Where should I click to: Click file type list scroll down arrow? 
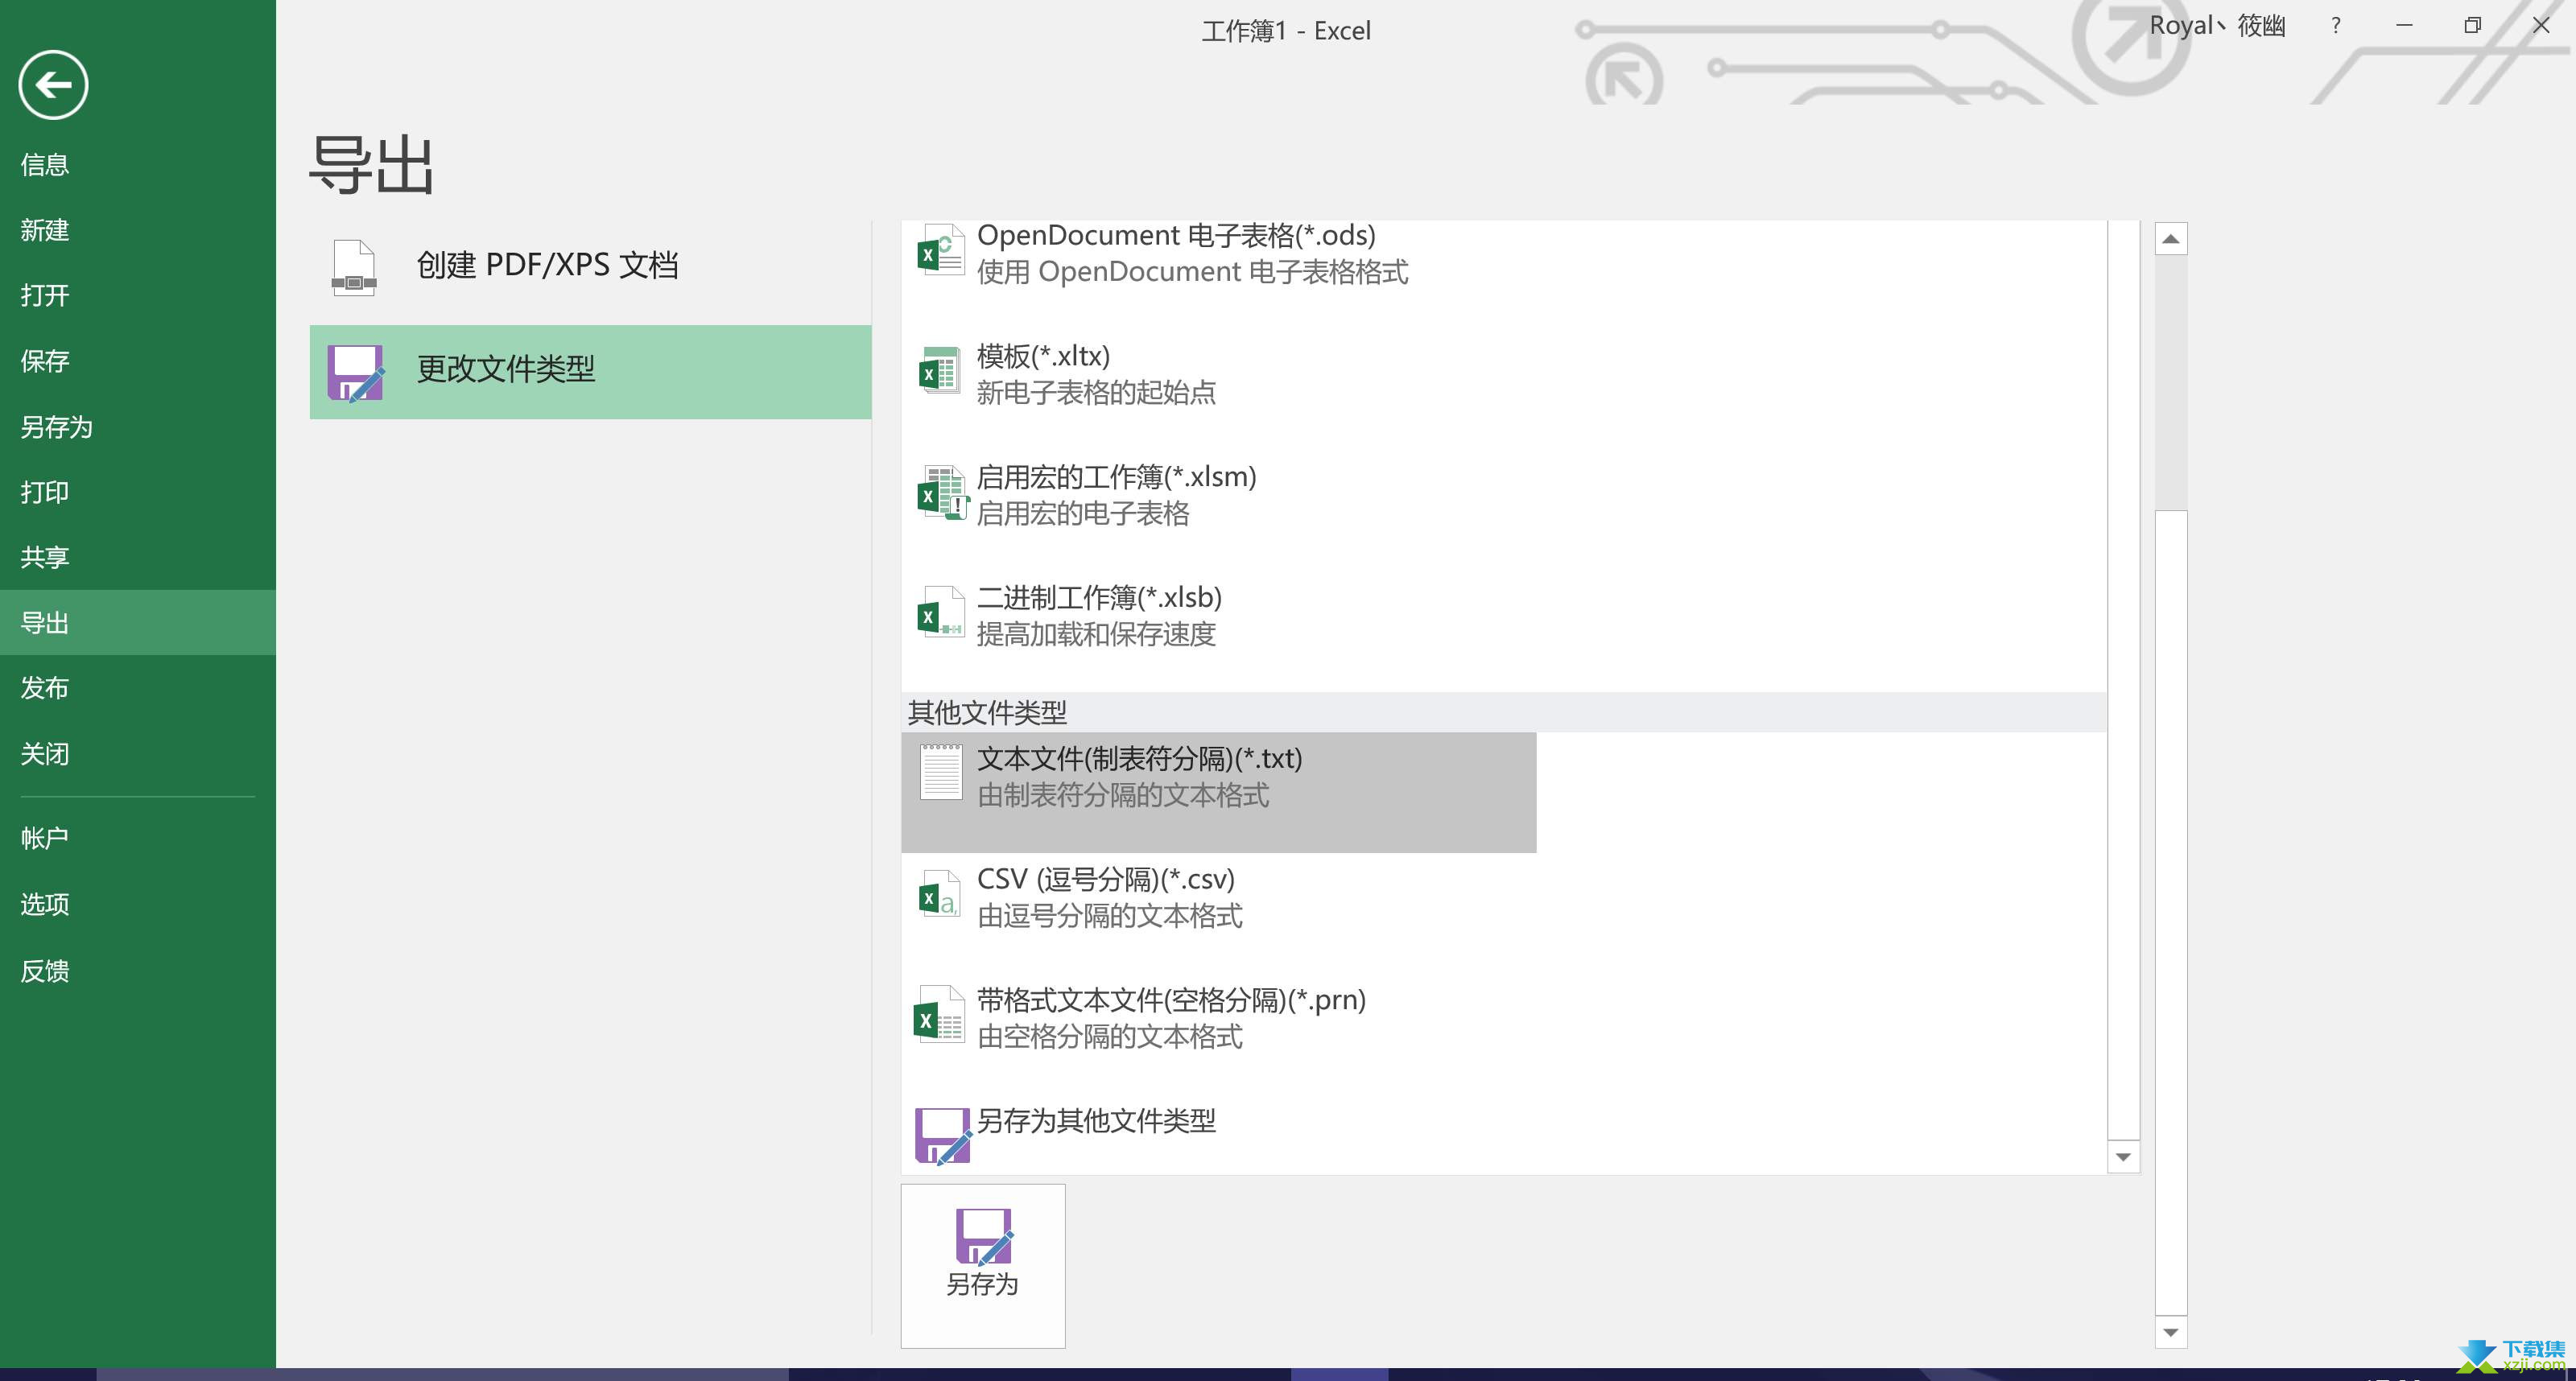2123,1157
